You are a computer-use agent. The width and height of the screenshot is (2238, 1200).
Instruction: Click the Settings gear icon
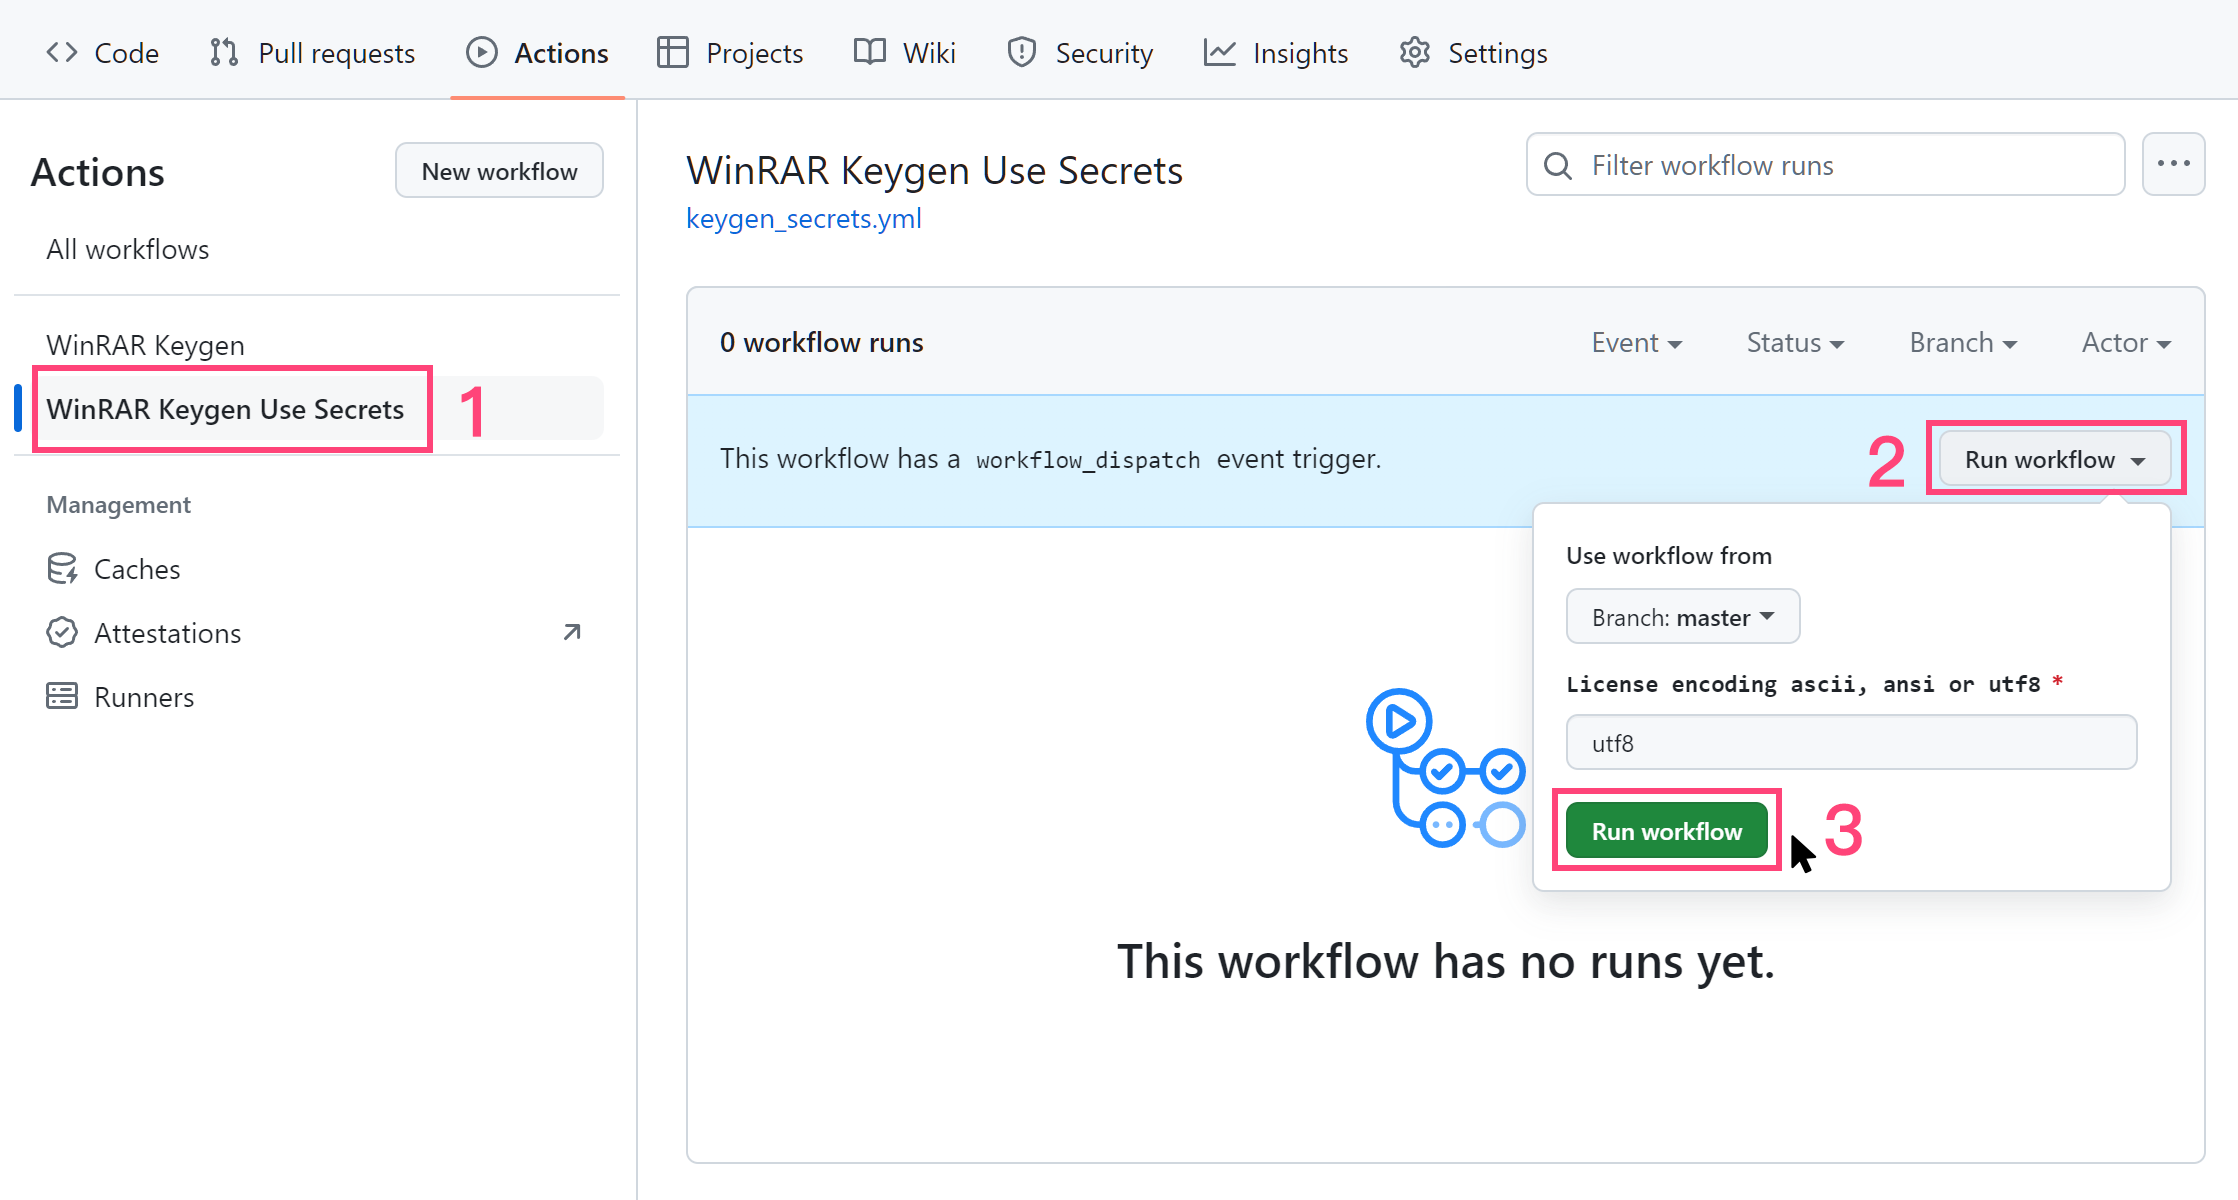point(1414,53)
